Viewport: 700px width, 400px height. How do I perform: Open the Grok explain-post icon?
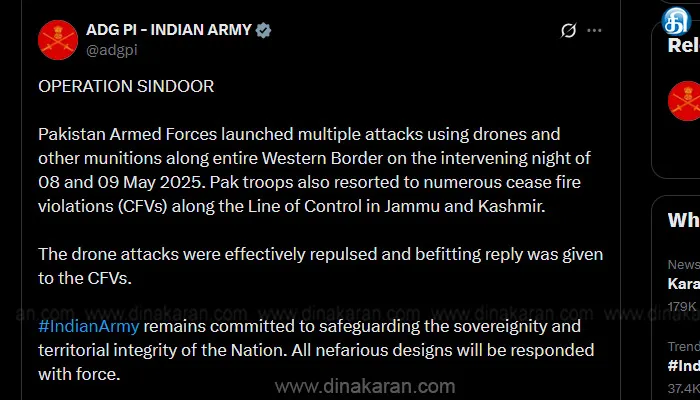tap(568, 30)
